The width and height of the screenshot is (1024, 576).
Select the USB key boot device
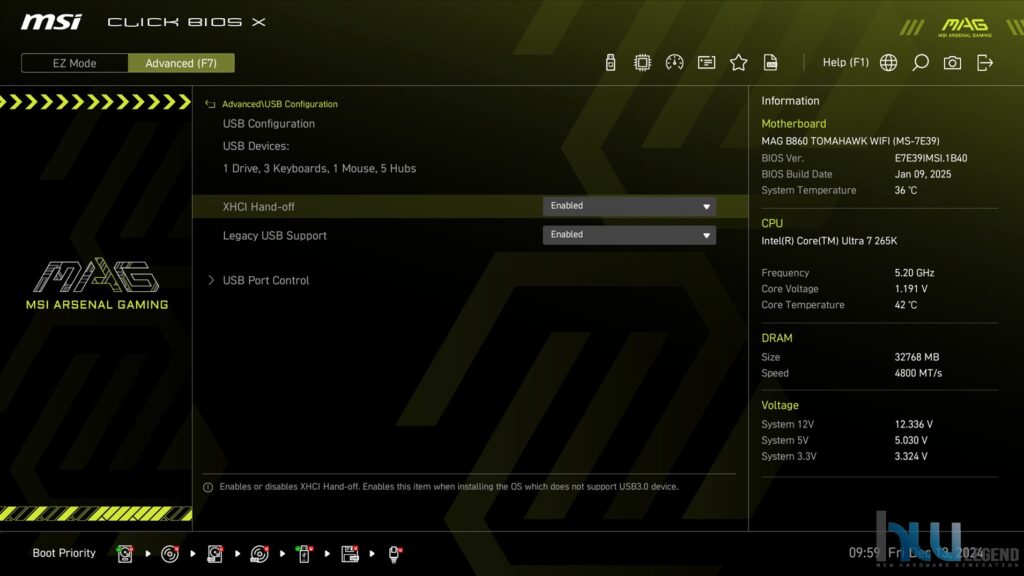(x=304, y=554)
